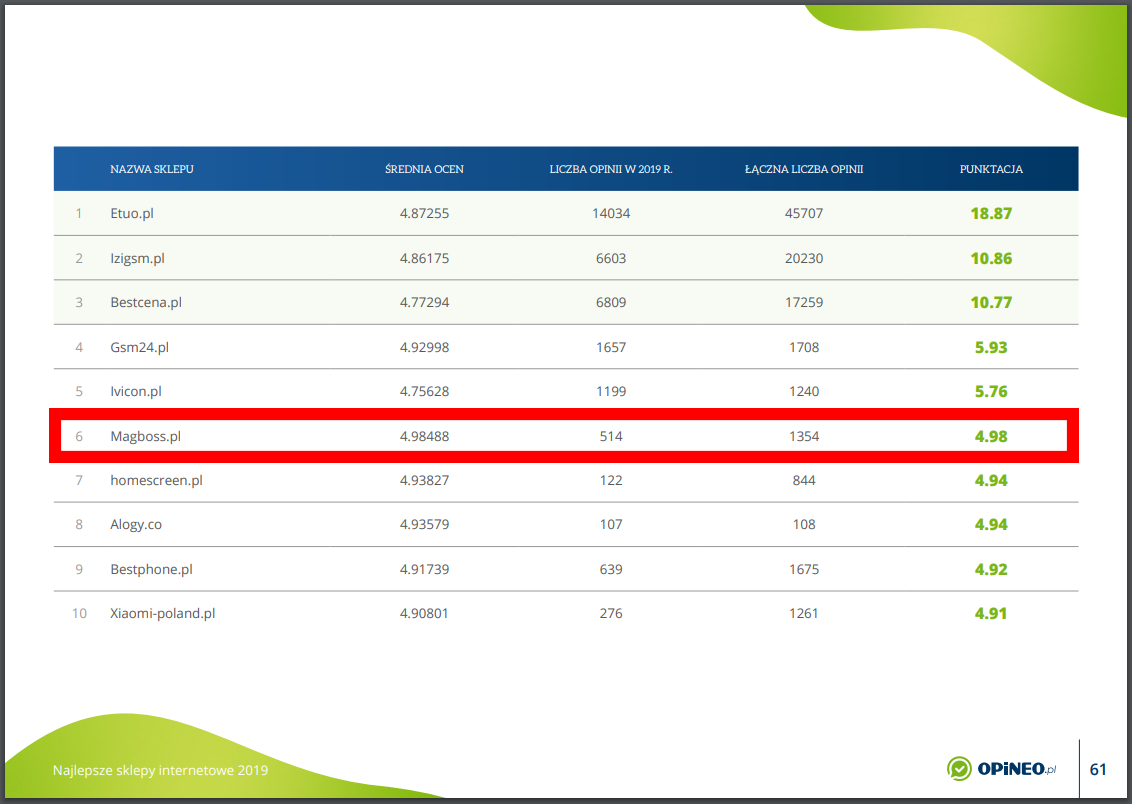Click the green score 10.86
Viewport: 1132px width, 804px height.
point(990,258)
